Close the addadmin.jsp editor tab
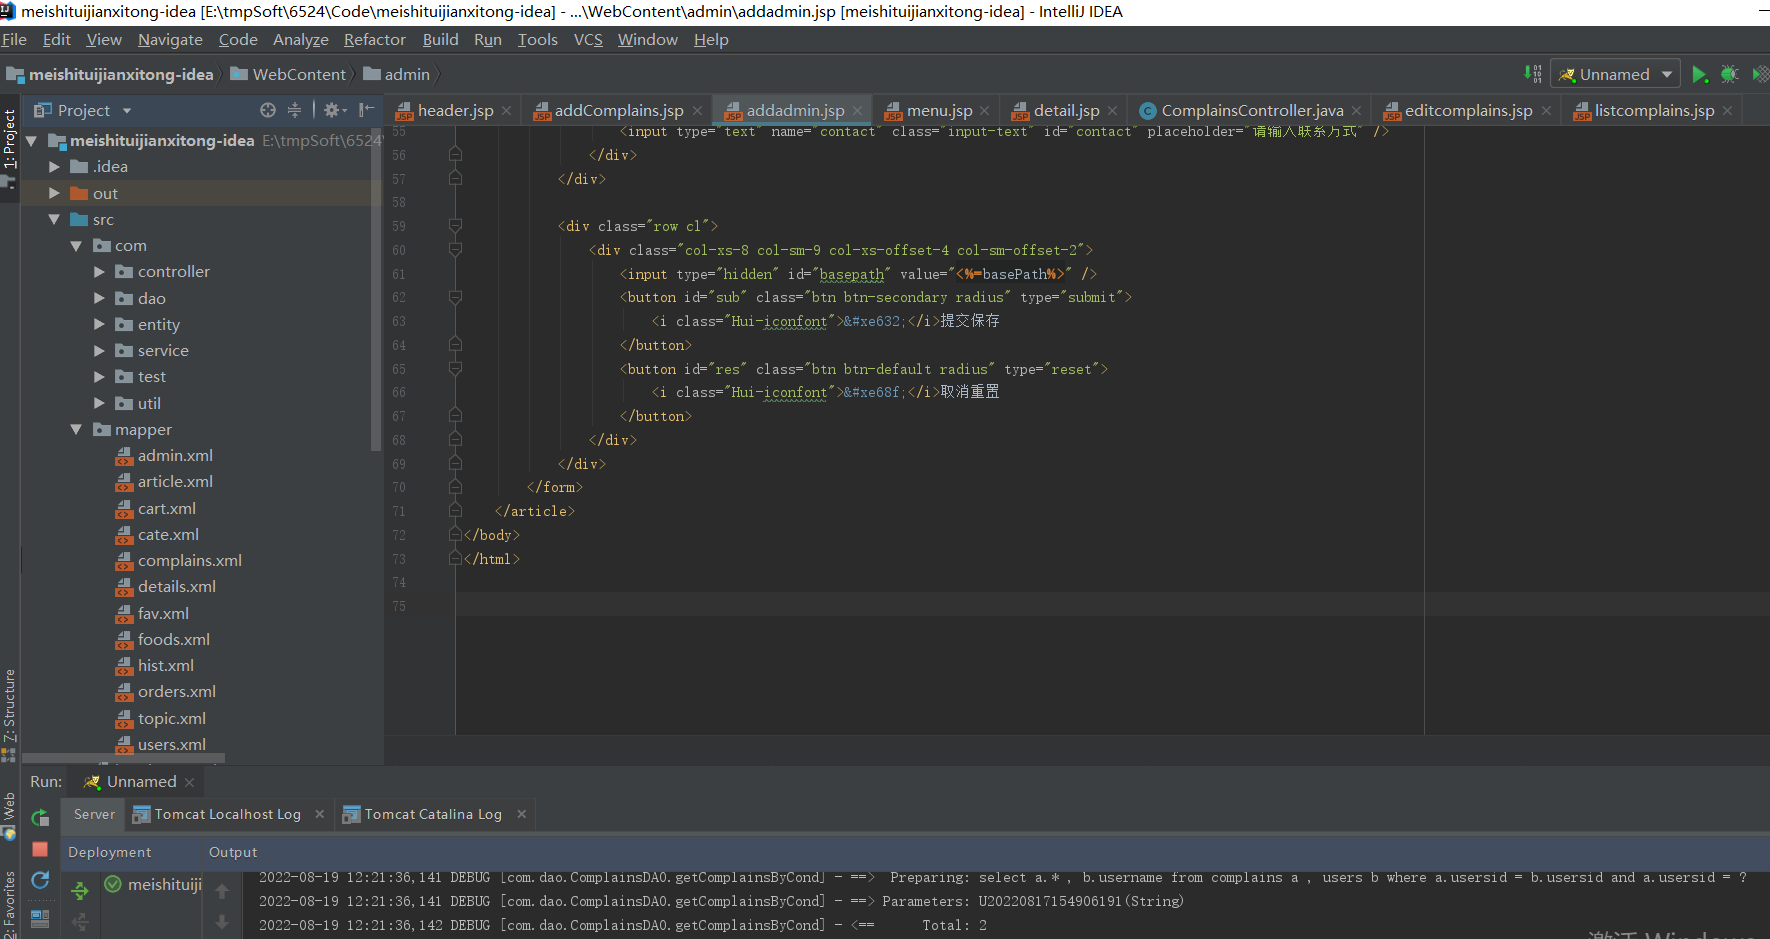Image resolution: width=1770 pixels, height=939 pixels. click(858, 111)
